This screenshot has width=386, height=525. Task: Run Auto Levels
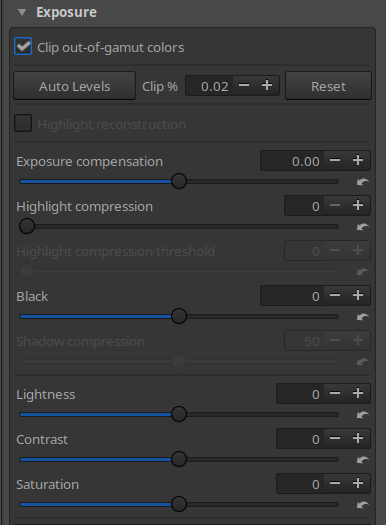pos(74,86)
